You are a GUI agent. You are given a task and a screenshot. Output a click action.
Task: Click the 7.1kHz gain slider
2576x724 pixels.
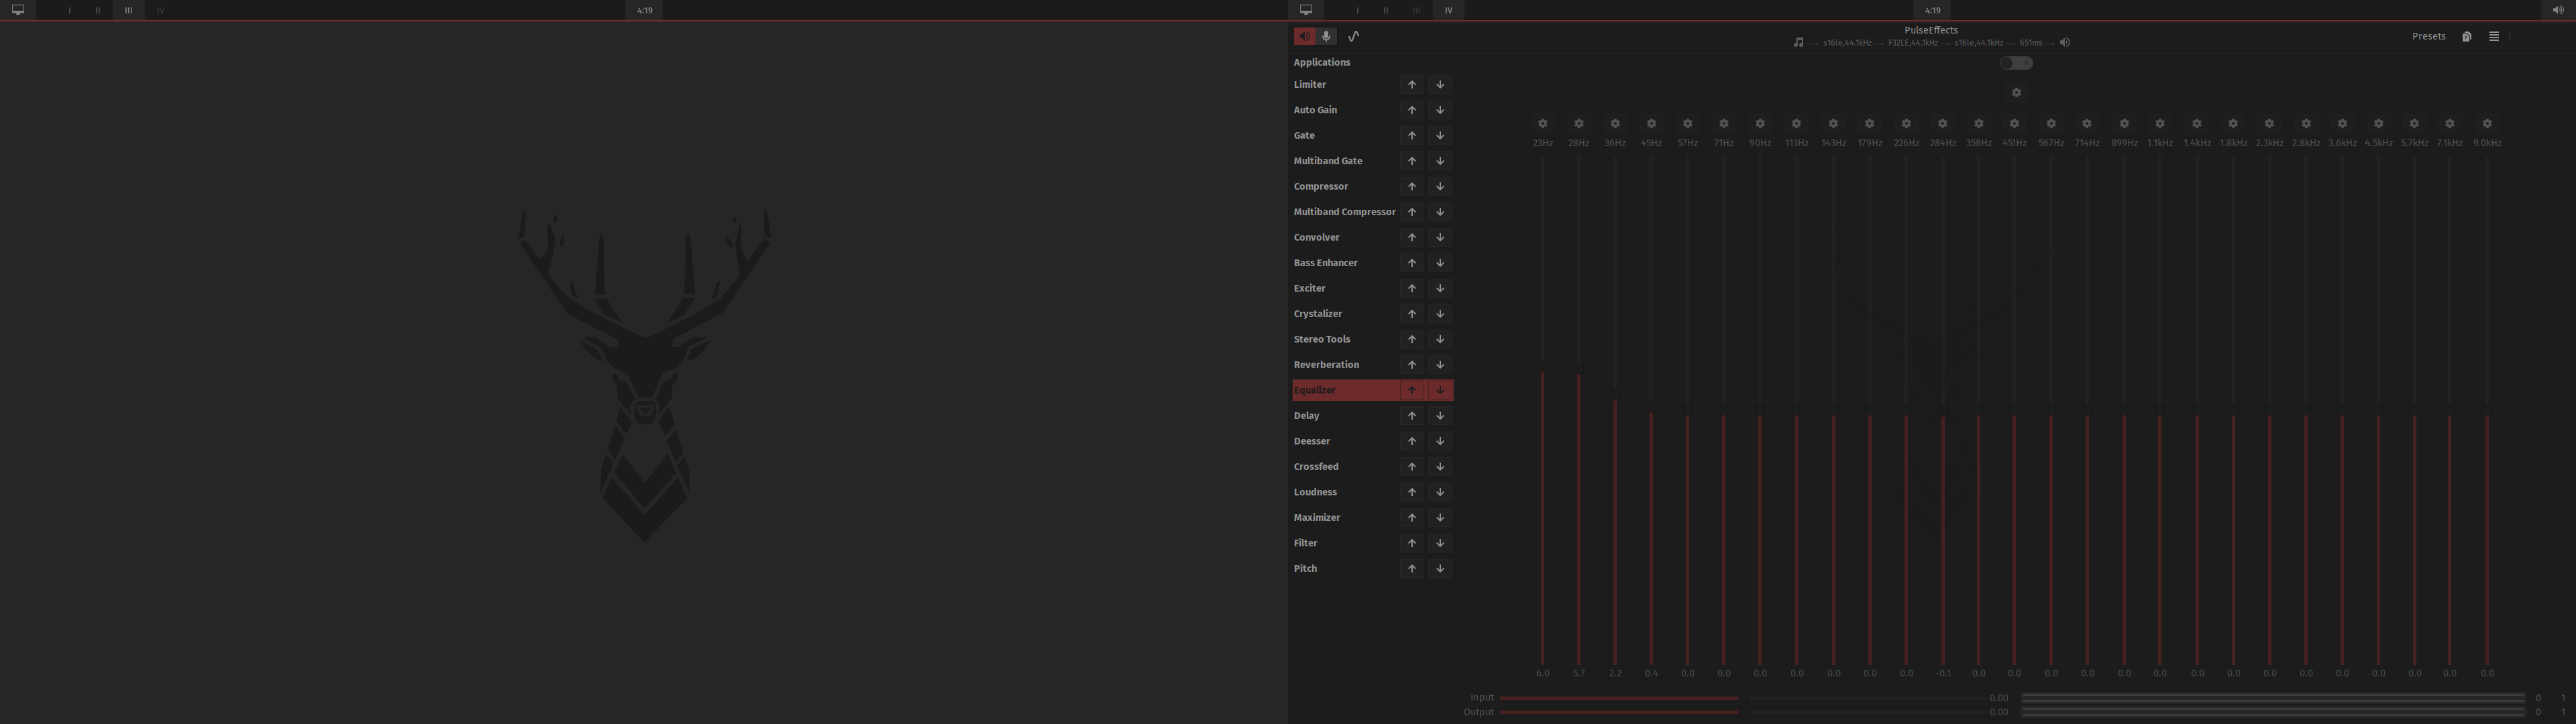point(2450,410)
